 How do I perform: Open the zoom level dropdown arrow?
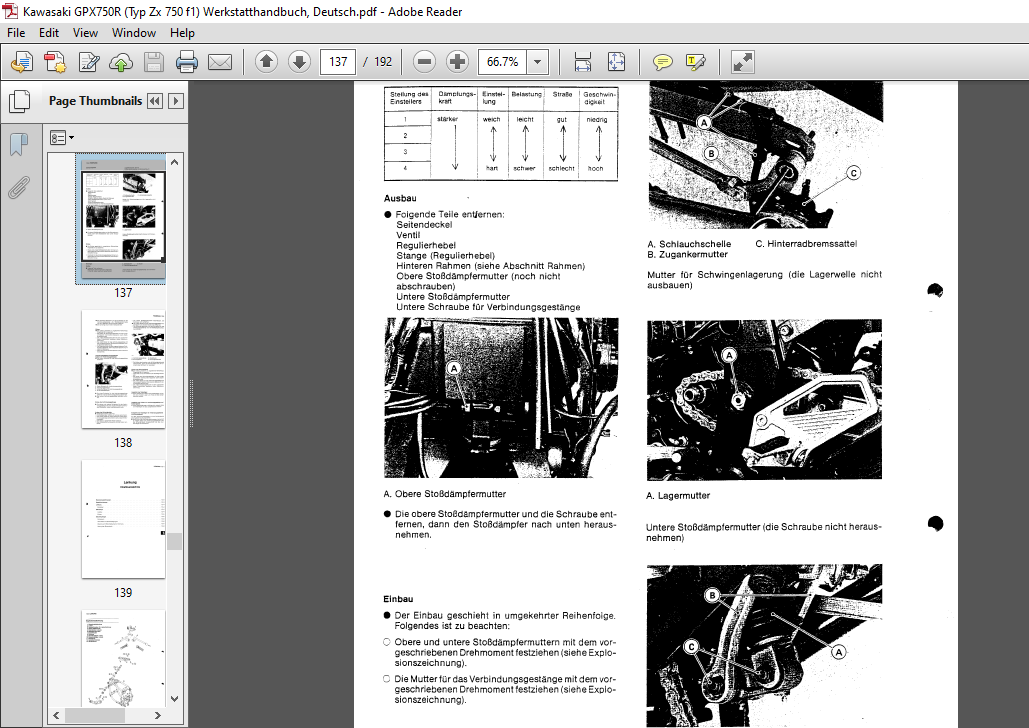[x=537, y=62]
